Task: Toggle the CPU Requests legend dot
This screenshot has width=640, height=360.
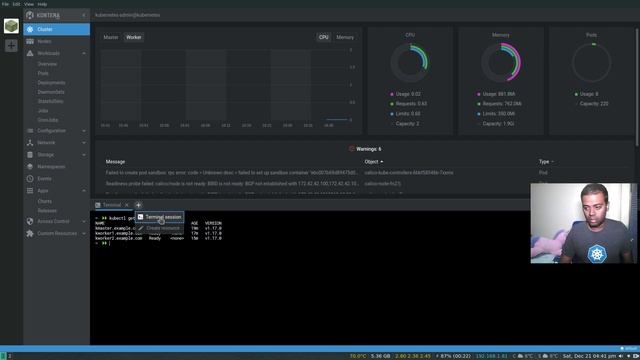Action: coord(392,104)
